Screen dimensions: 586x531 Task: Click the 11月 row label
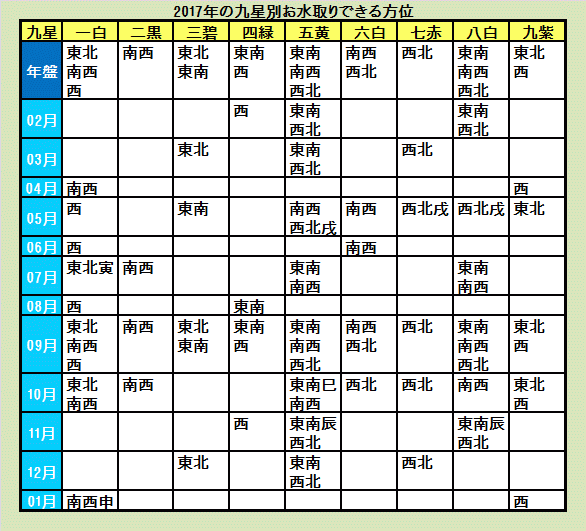41,432
